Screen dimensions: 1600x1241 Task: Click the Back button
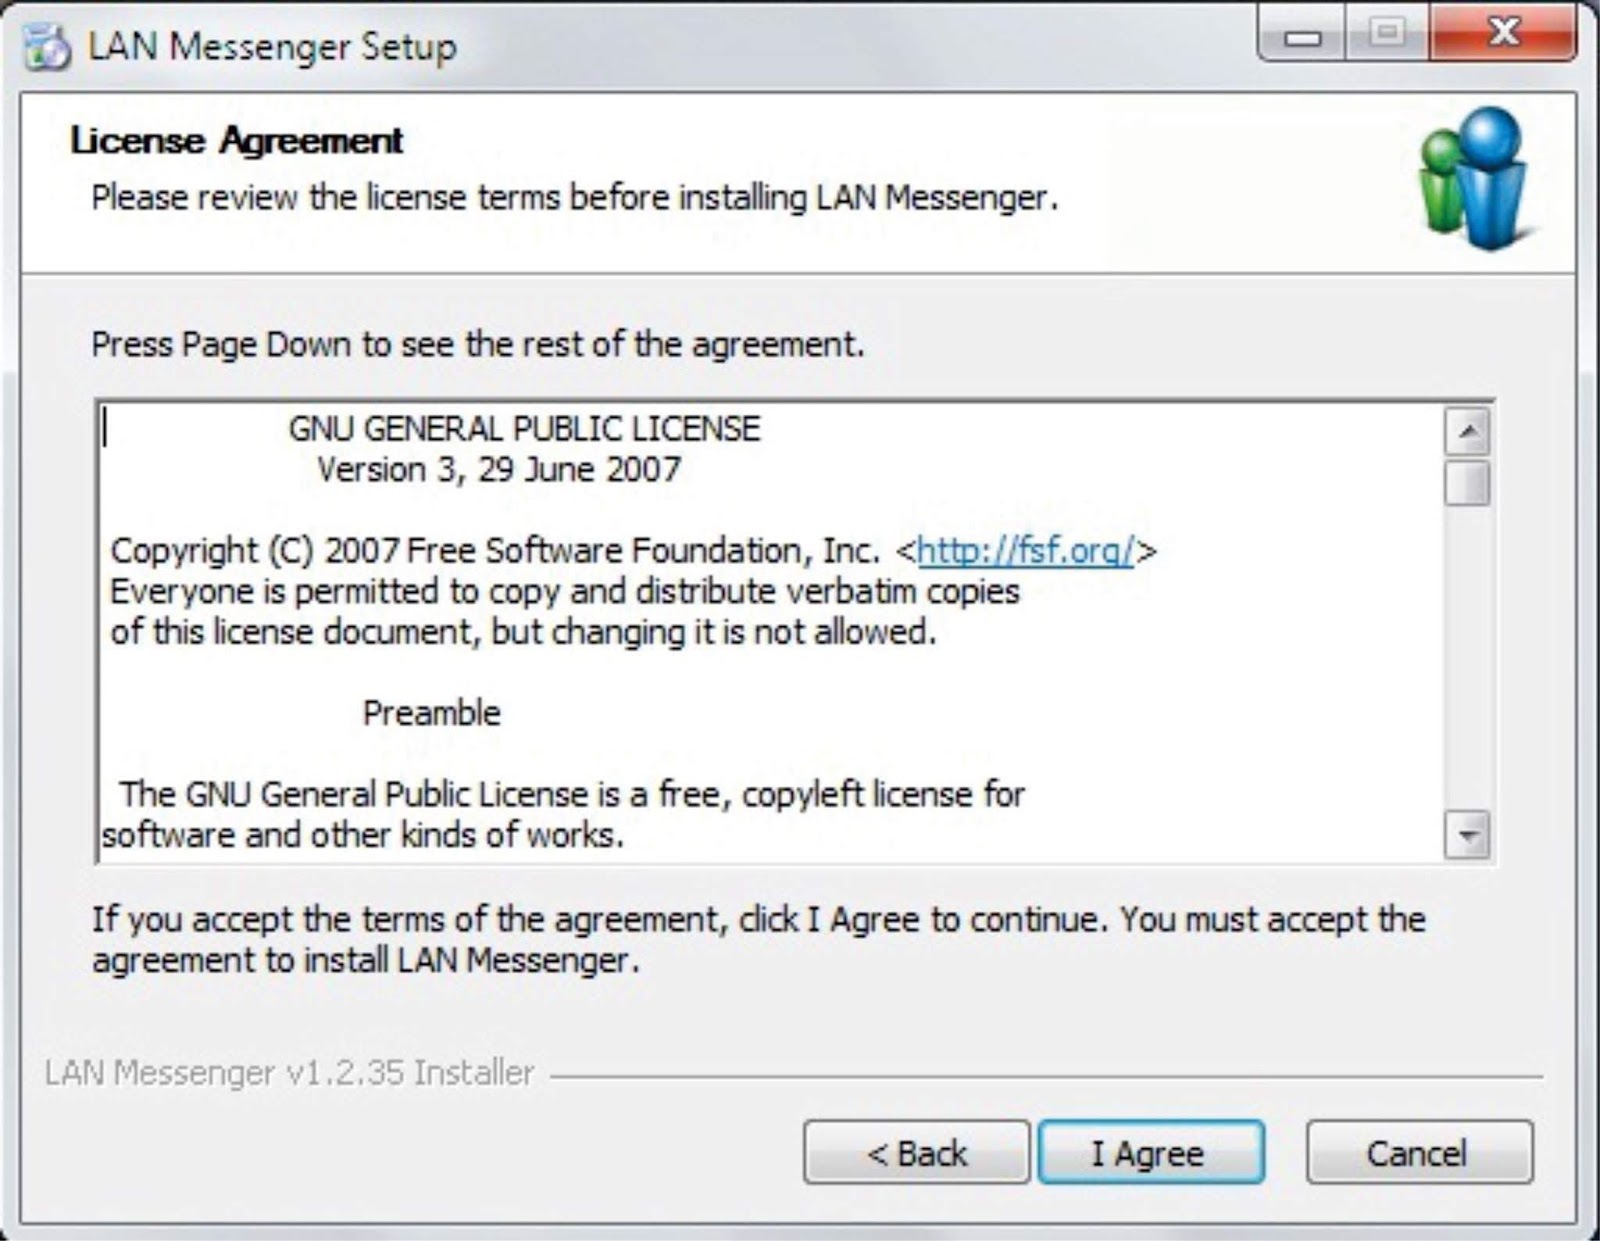pyautogui.click(x=916, y=1152)
